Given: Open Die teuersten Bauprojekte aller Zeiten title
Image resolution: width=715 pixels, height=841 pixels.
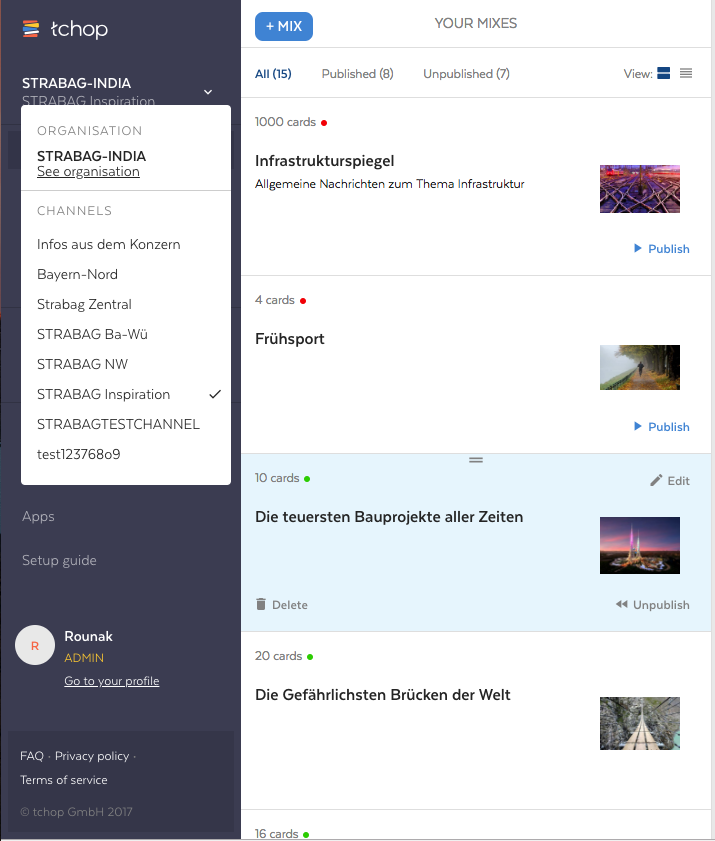Looking at the screenshot, I should (x=389, y=517).
